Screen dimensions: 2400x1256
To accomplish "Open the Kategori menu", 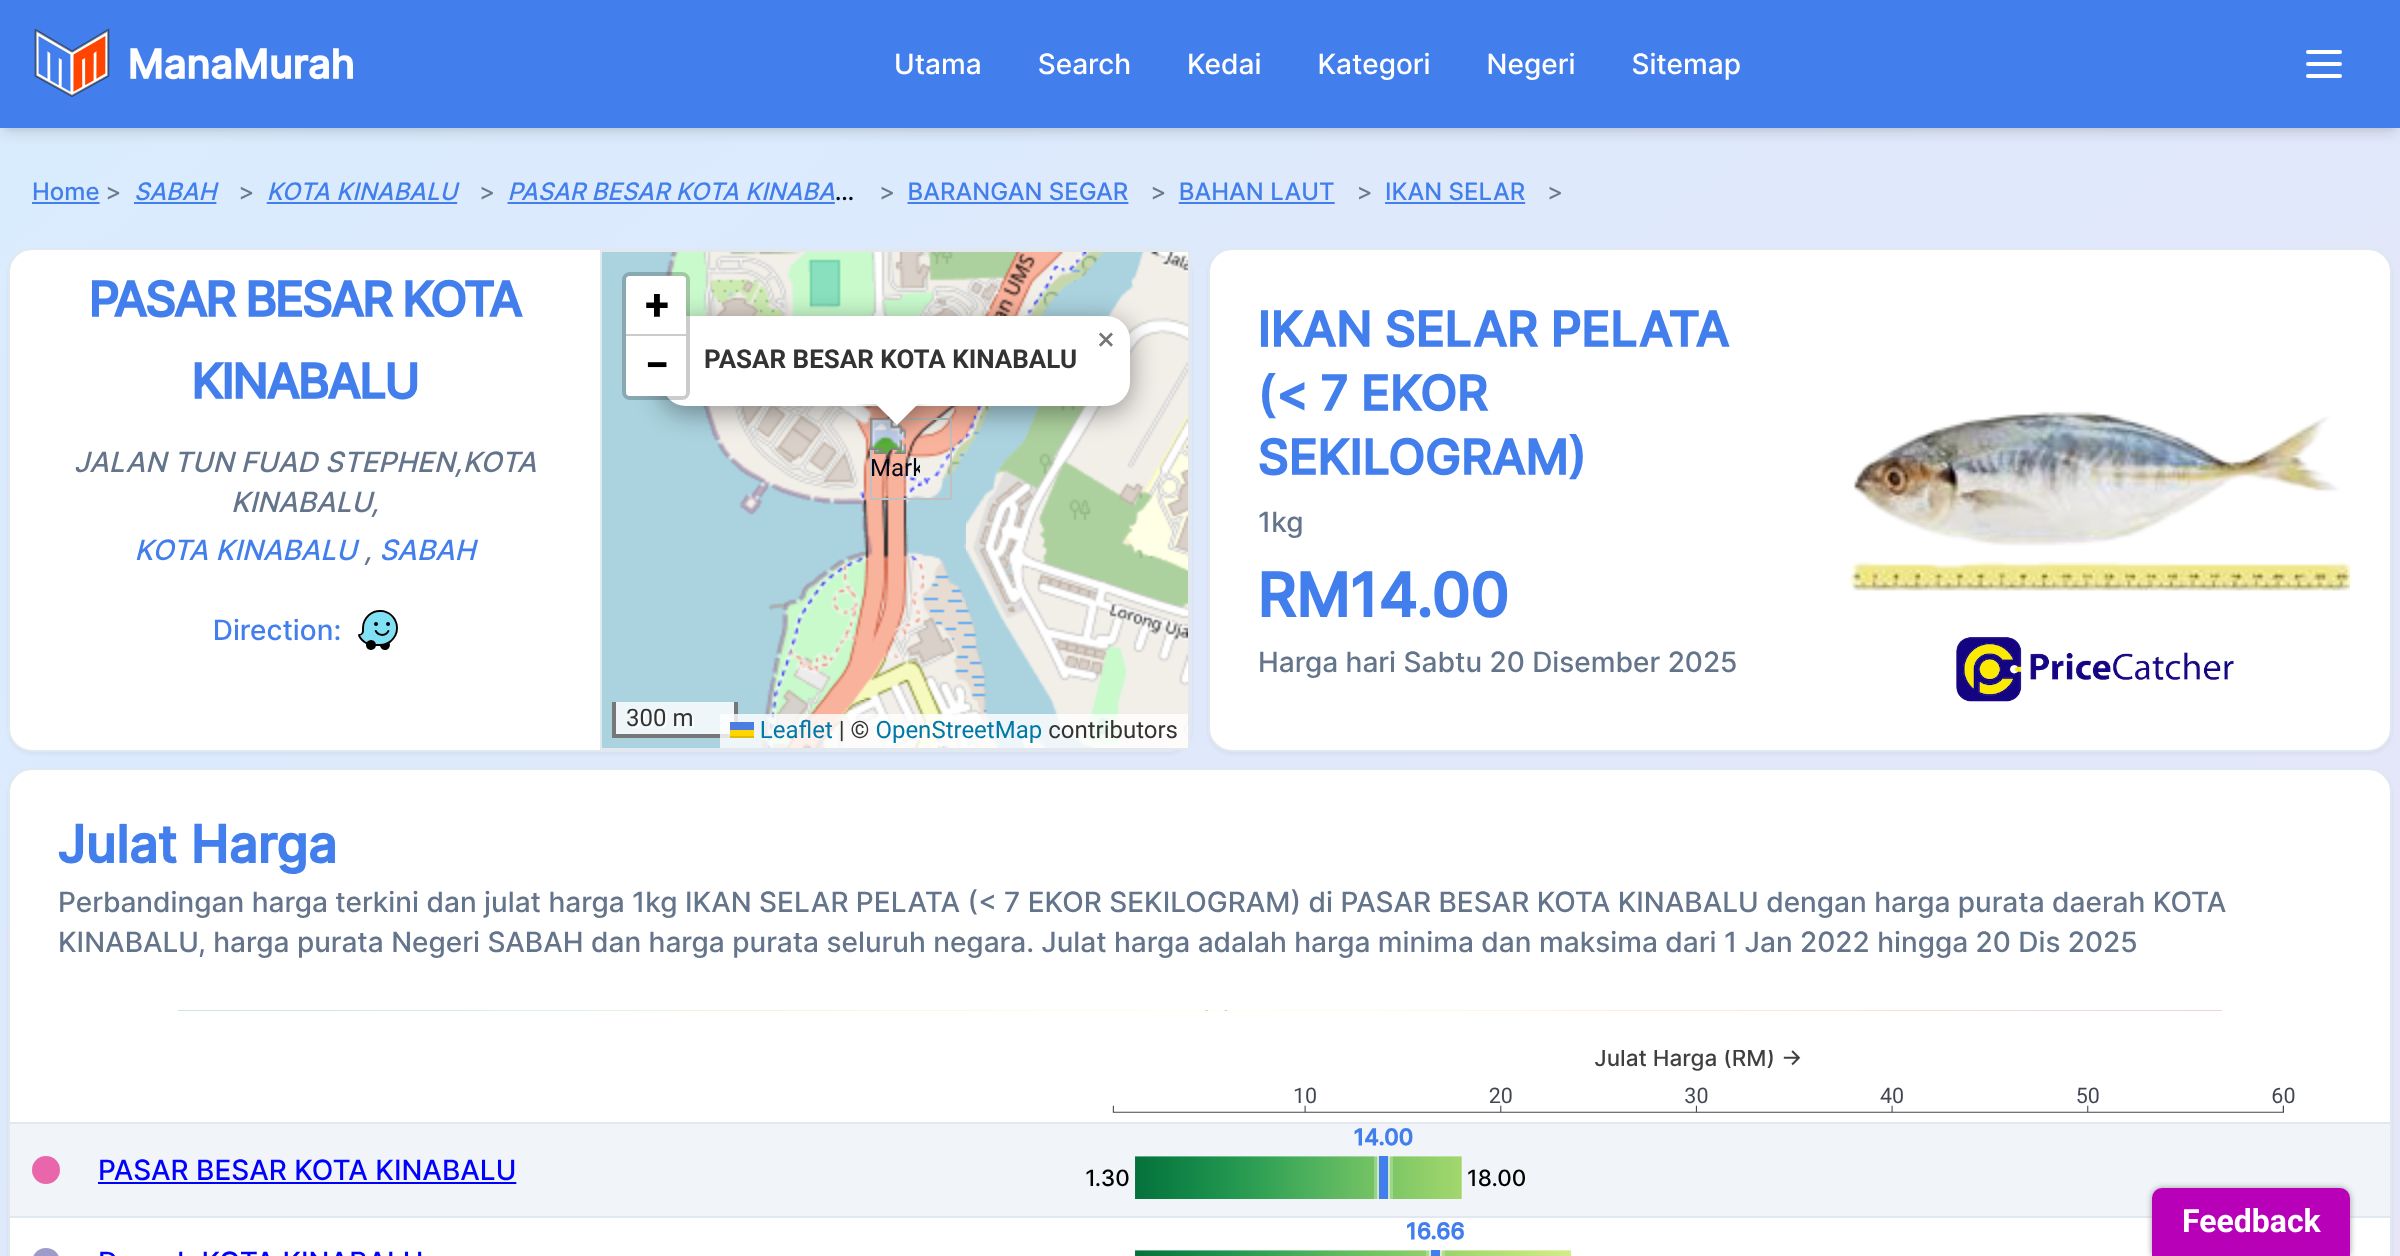I will point(1373,64).
